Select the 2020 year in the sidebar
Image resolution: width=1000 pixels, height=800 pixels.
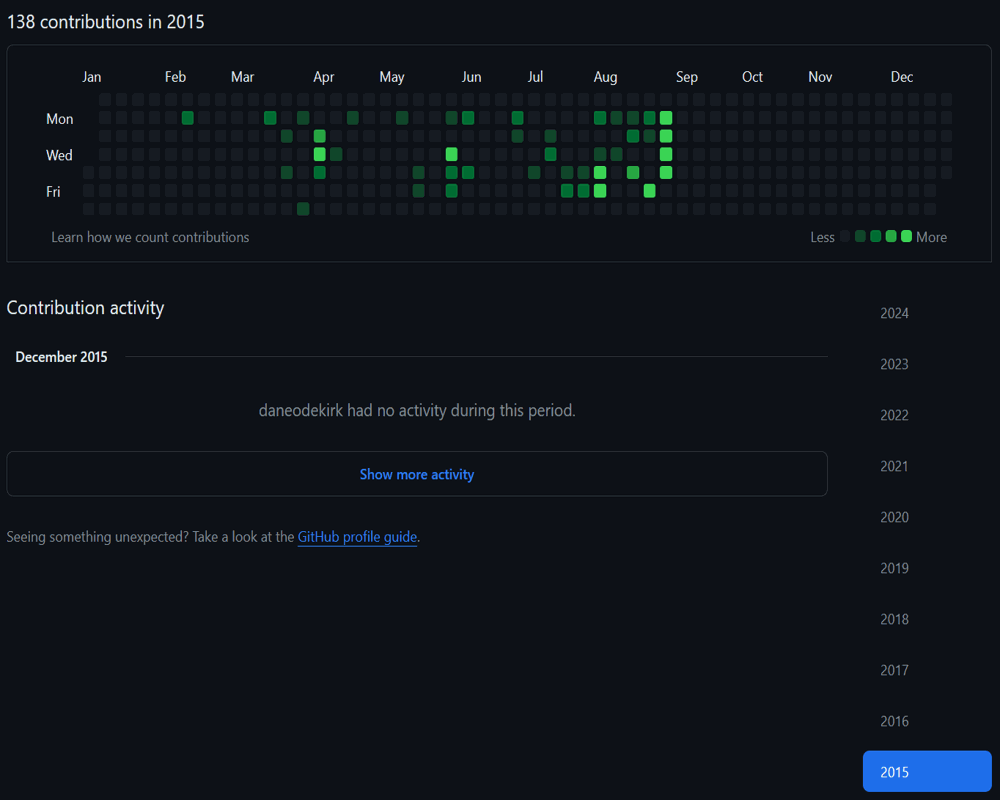pos(894,517)
